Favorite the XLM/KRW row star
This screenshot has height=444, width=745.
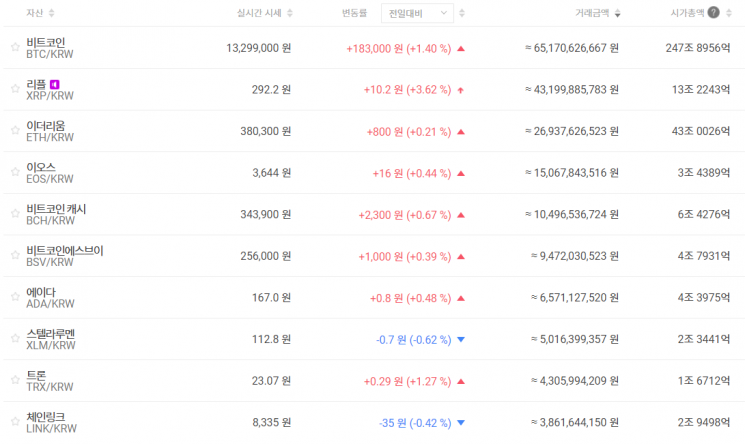(15, 338)
